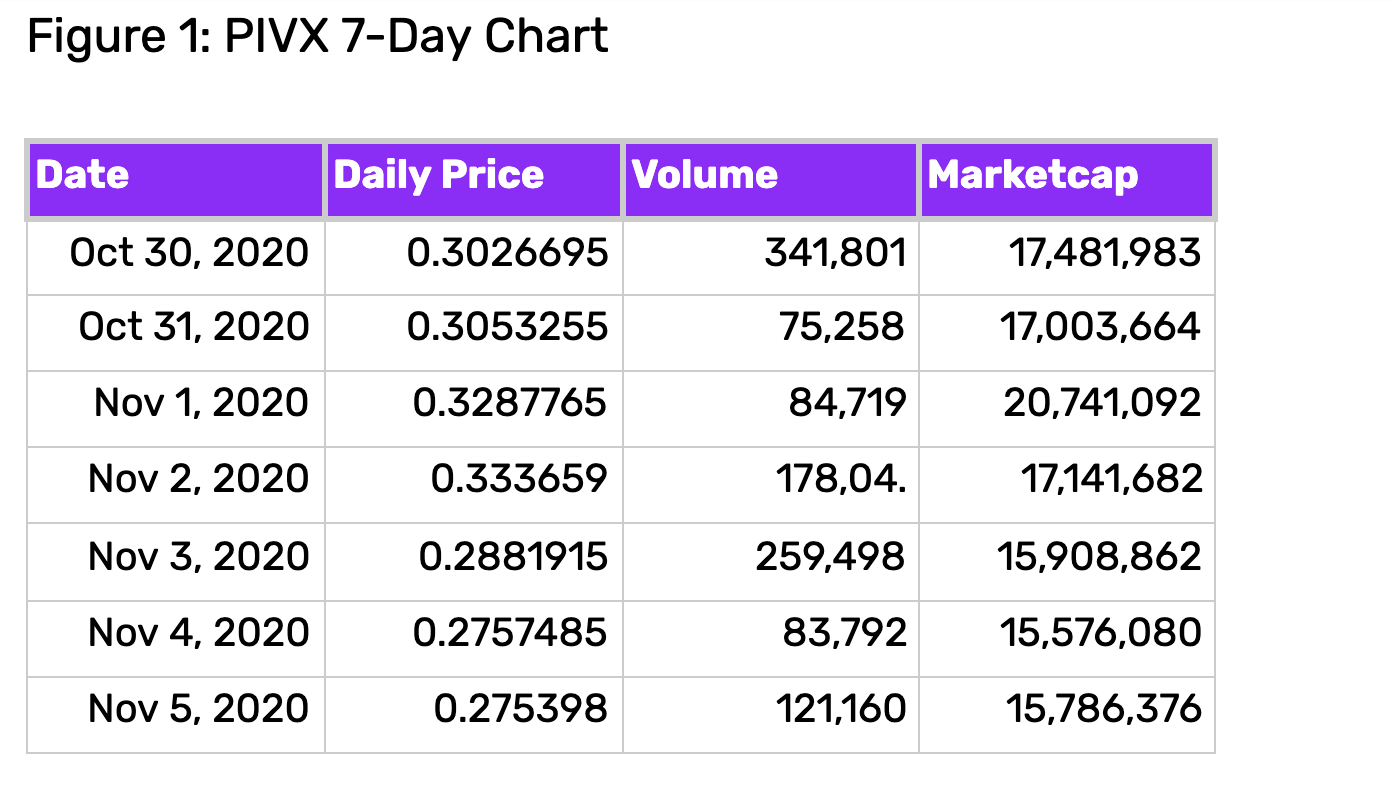This screenshot has width=1392, height=798.
Task: Click the Nov 4, 2020 date cell
Action: 176,639
